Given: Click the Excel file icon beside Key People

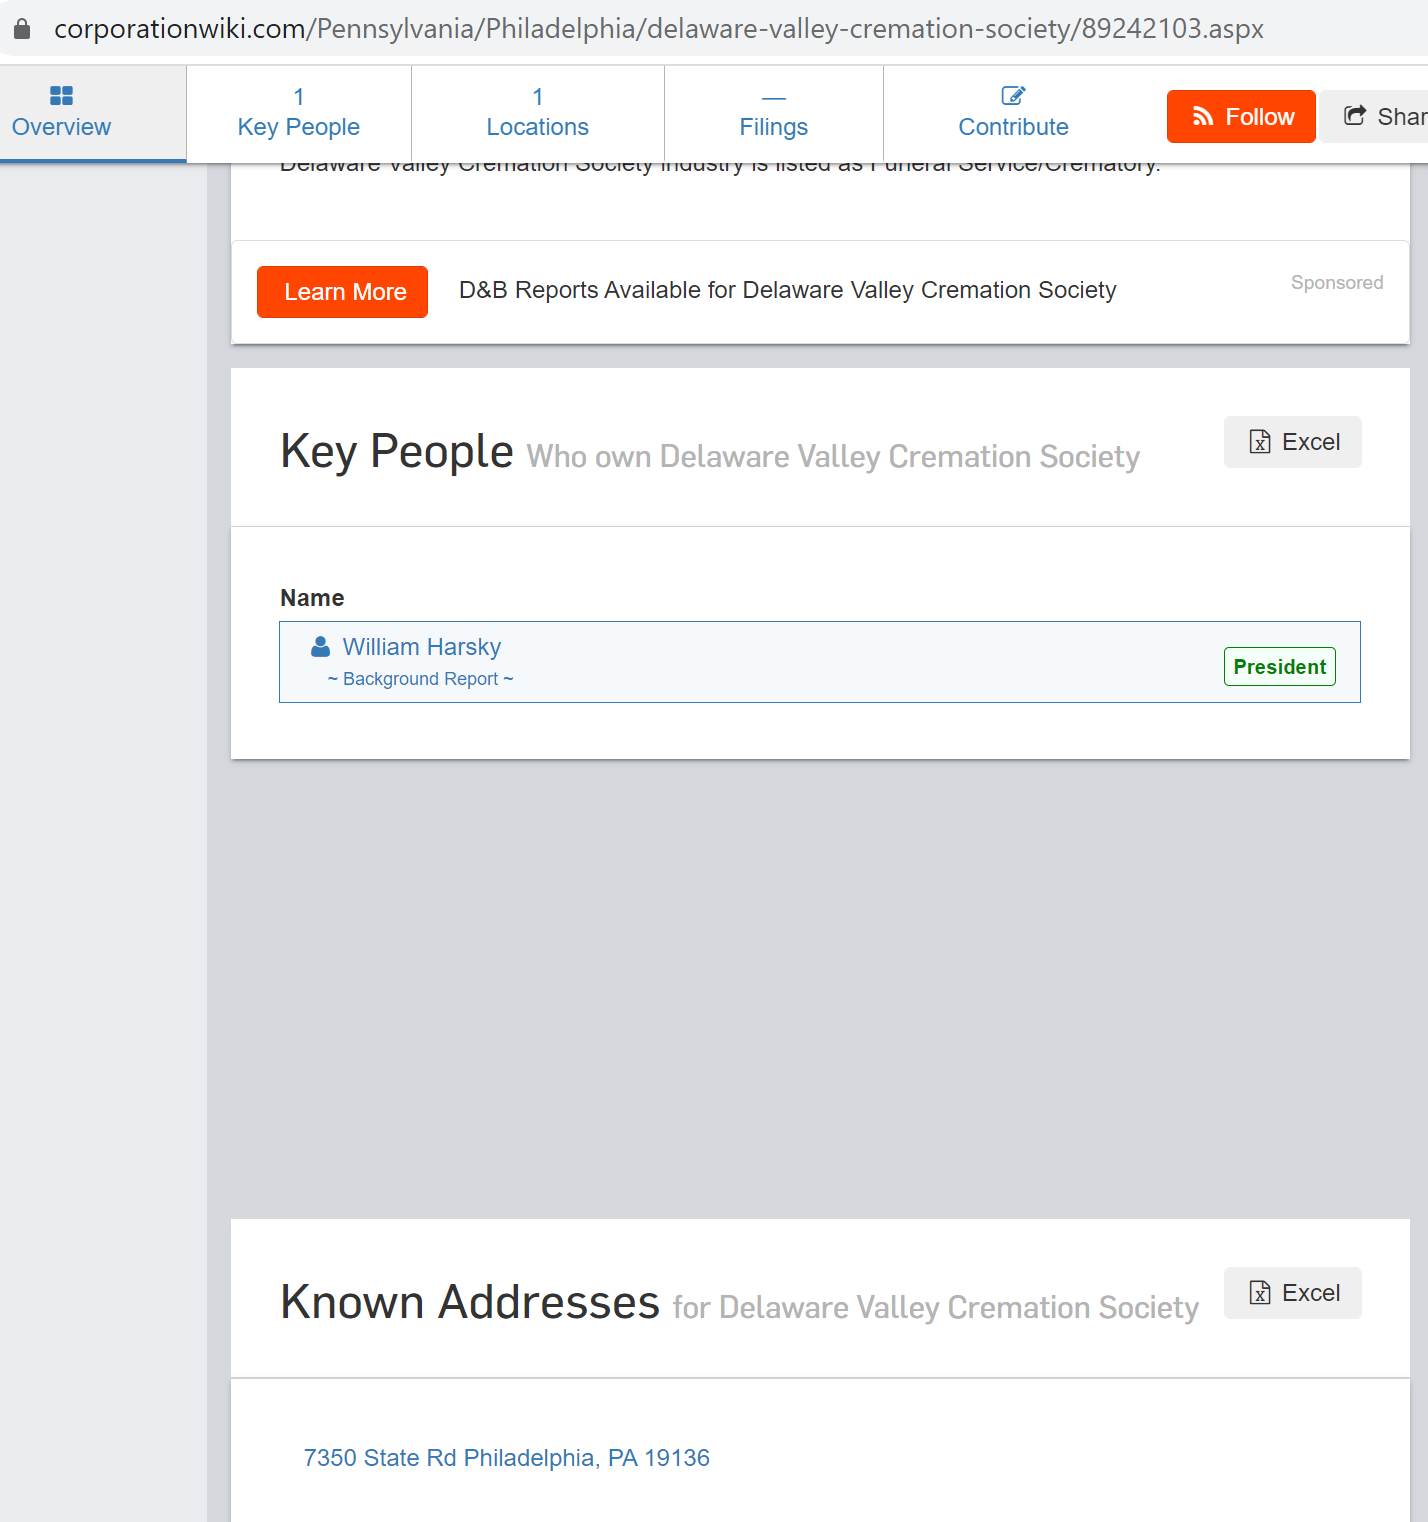Looking at the screenshot, I should [x=1261, y=442].
